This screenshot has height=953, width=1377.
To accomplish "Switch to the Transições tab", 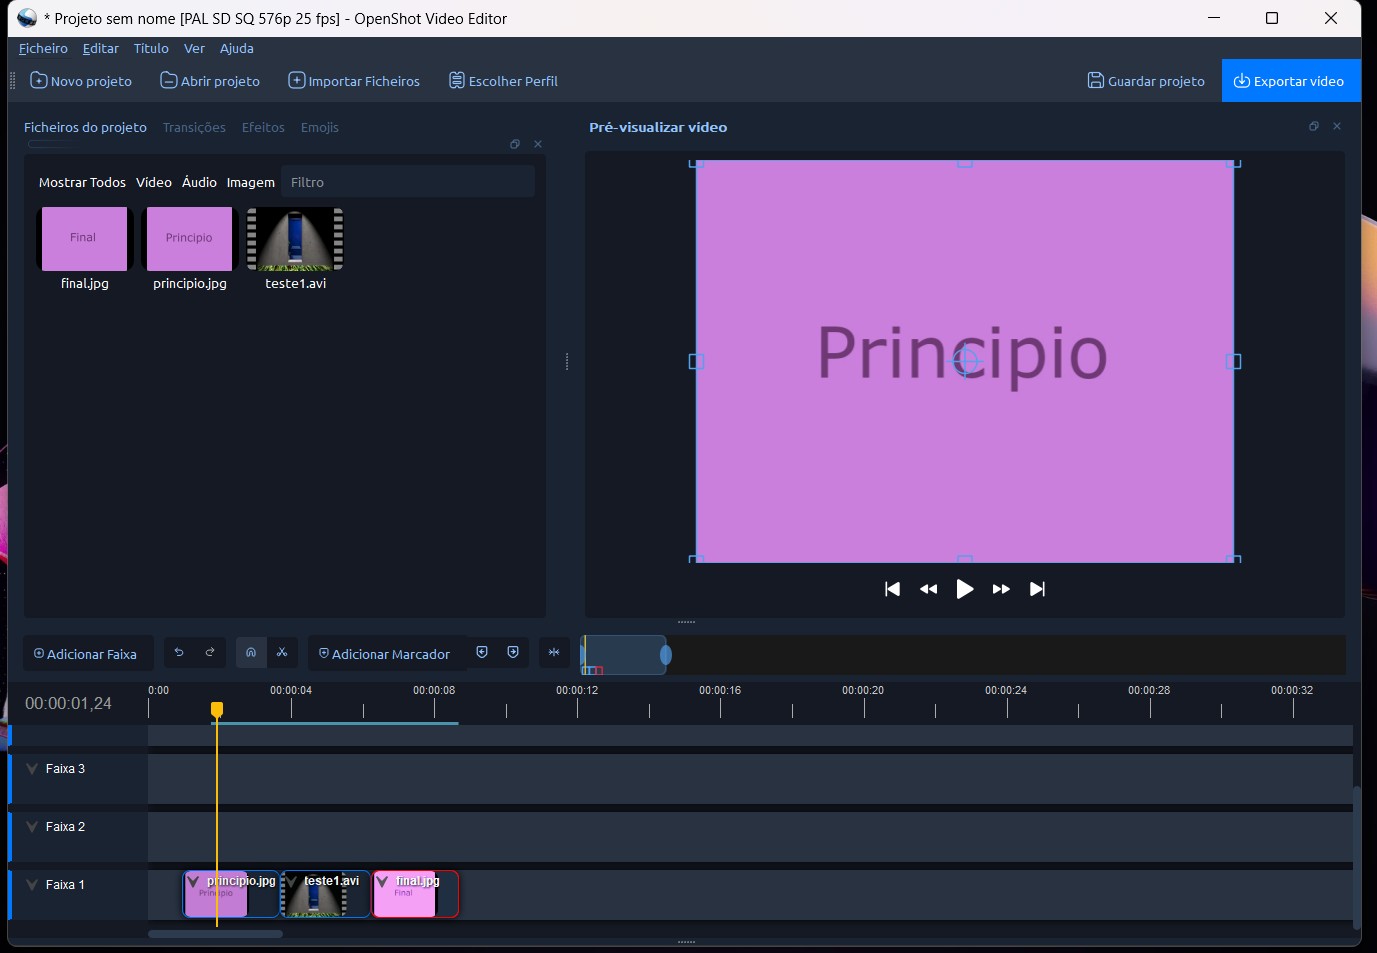I will pyautogui.click(x=194, y=127).
